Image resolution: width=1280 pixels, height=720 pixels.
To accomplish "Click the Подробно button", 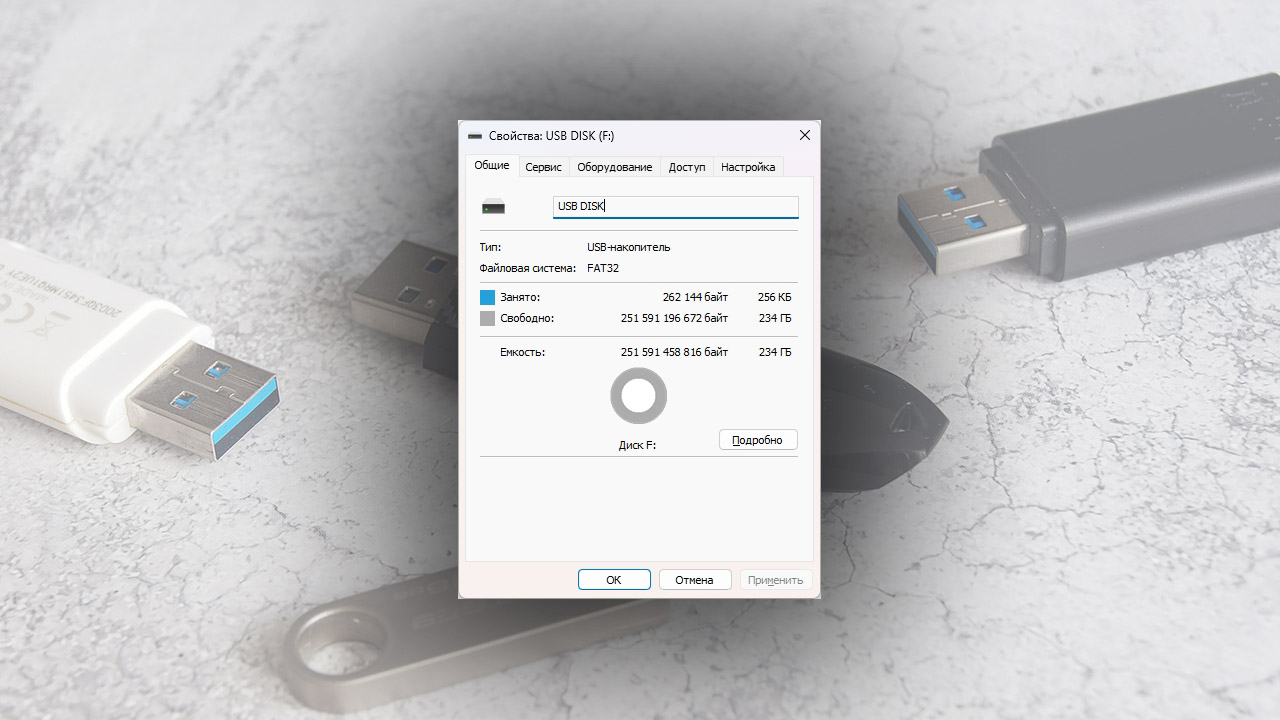I will click(x=758, y=440).
